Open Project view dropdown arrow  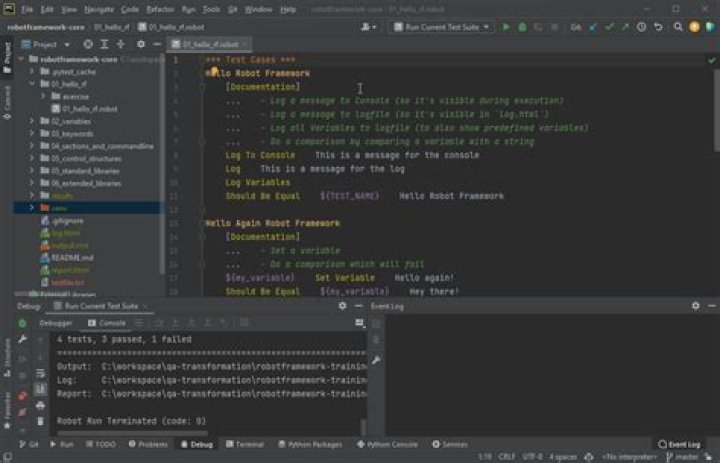pyautogui.click(x=67, y=45)
